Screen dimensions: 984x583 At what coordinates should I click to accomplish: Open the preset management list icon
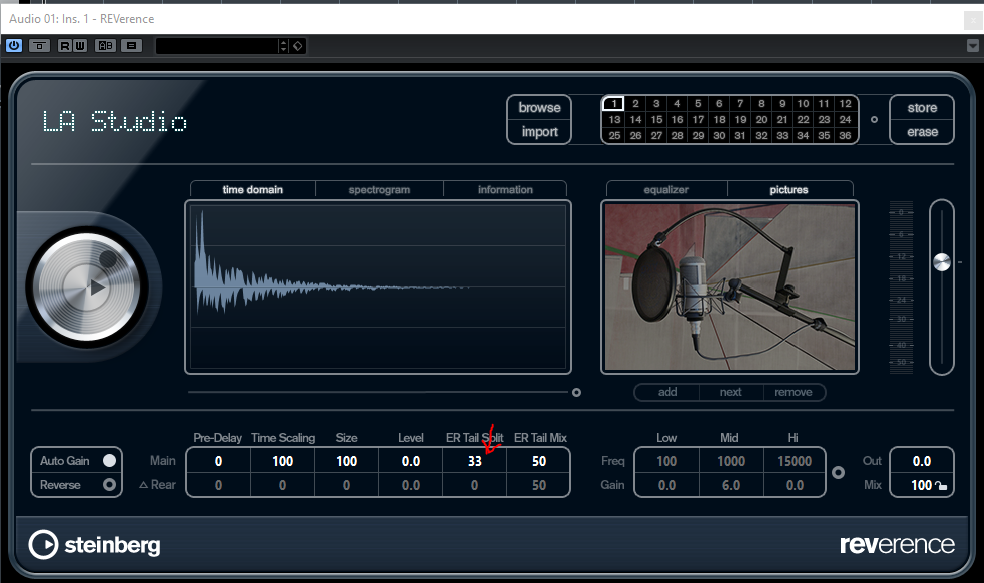pyautogui.click(x=131, y=46)
